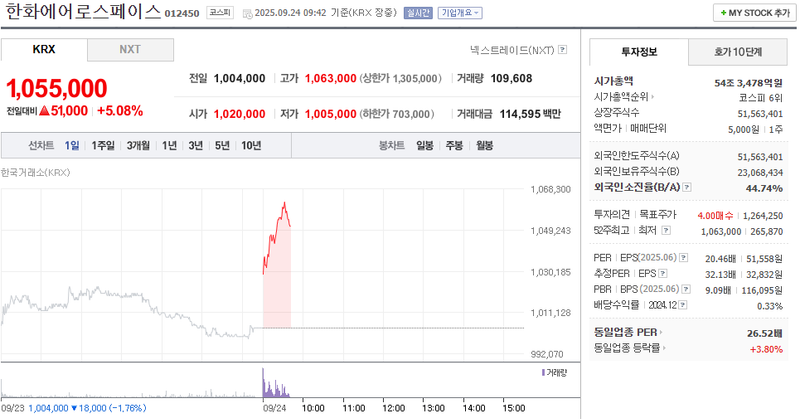Show the 10년 chart period
Screen dimensions: 800x419
tap(251, 145)
